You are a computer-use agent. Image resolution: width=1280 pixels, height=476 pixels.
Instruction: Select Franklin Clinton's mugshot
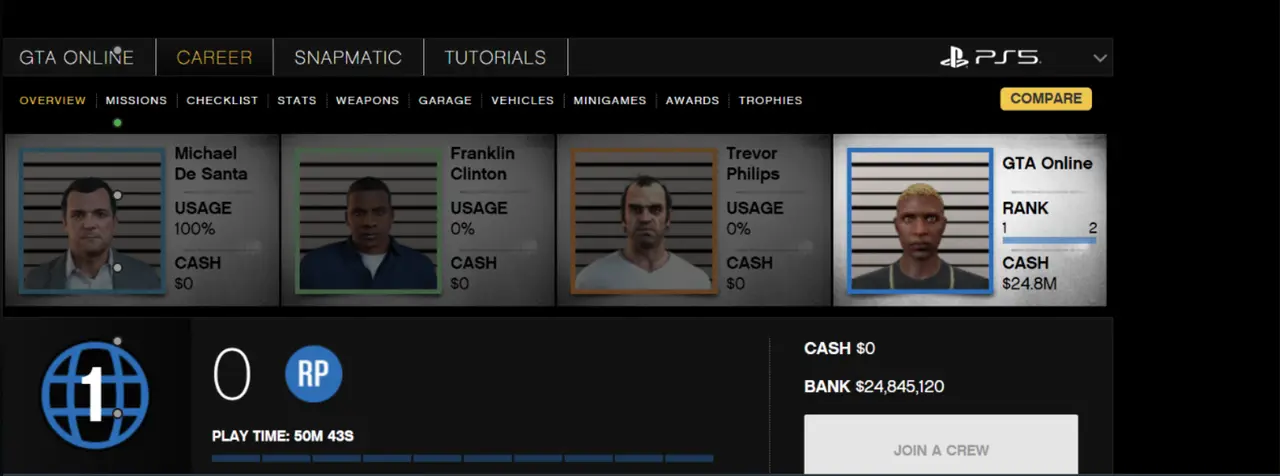(368, 220)
